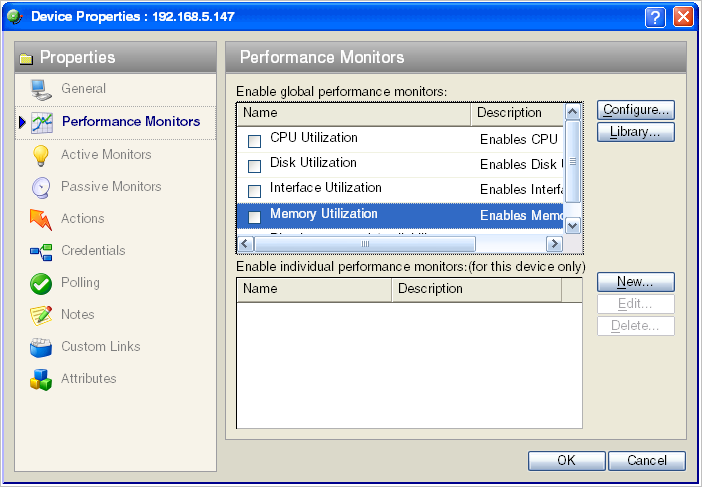Click the individual monitors Name column header
Image resolution: width=702 pixels, height=487 pixels.
[x=314, y=289]
